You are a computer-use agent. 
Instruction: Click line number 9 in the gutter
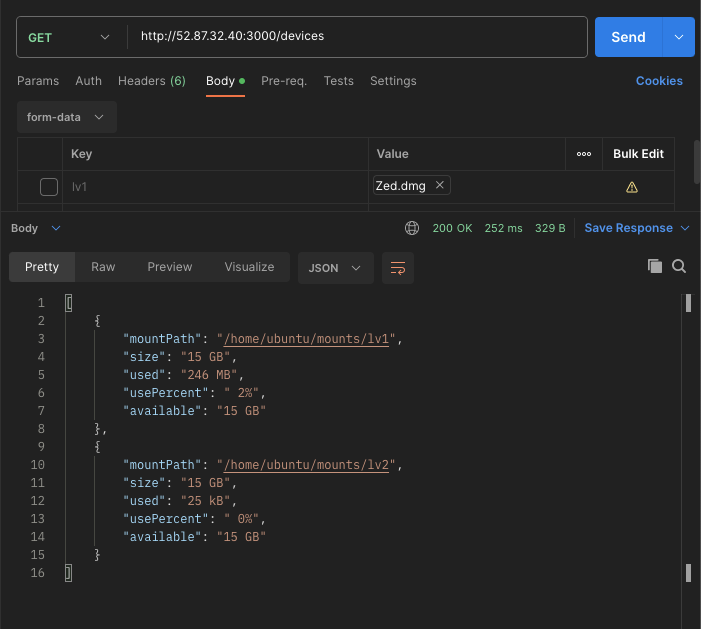point(41,447)
